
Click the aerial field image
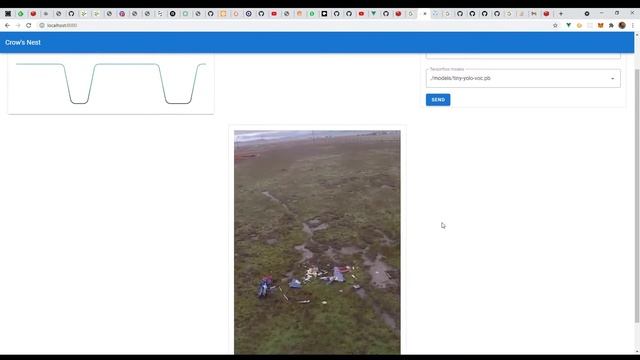317,242
